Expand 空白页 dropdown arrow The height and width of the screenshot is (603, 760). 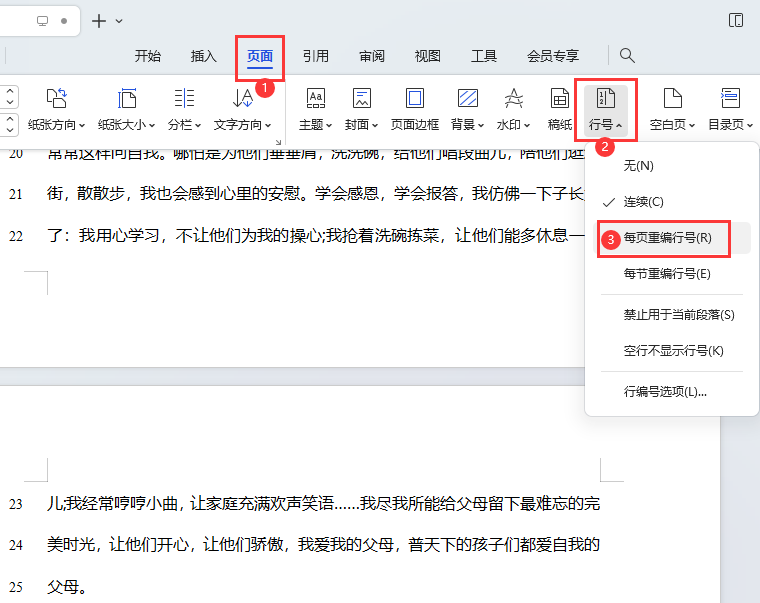692,125
